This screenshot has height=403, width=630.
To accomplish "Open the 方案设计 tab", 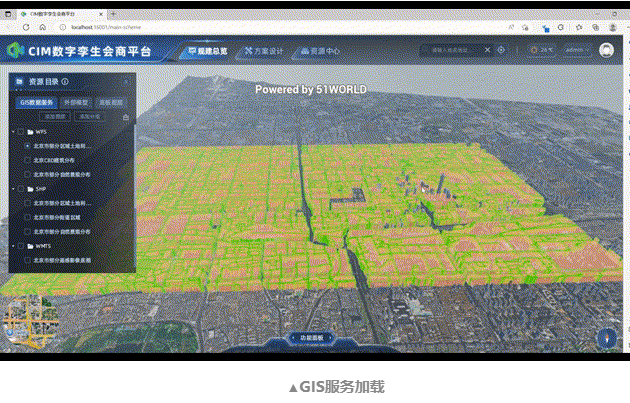I will coord(264,50).
